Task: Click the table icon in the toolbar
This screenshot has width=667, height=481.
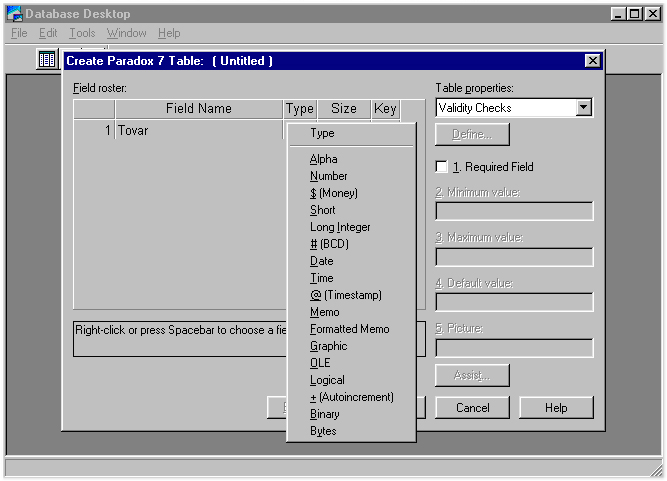Action: point(47,59)
